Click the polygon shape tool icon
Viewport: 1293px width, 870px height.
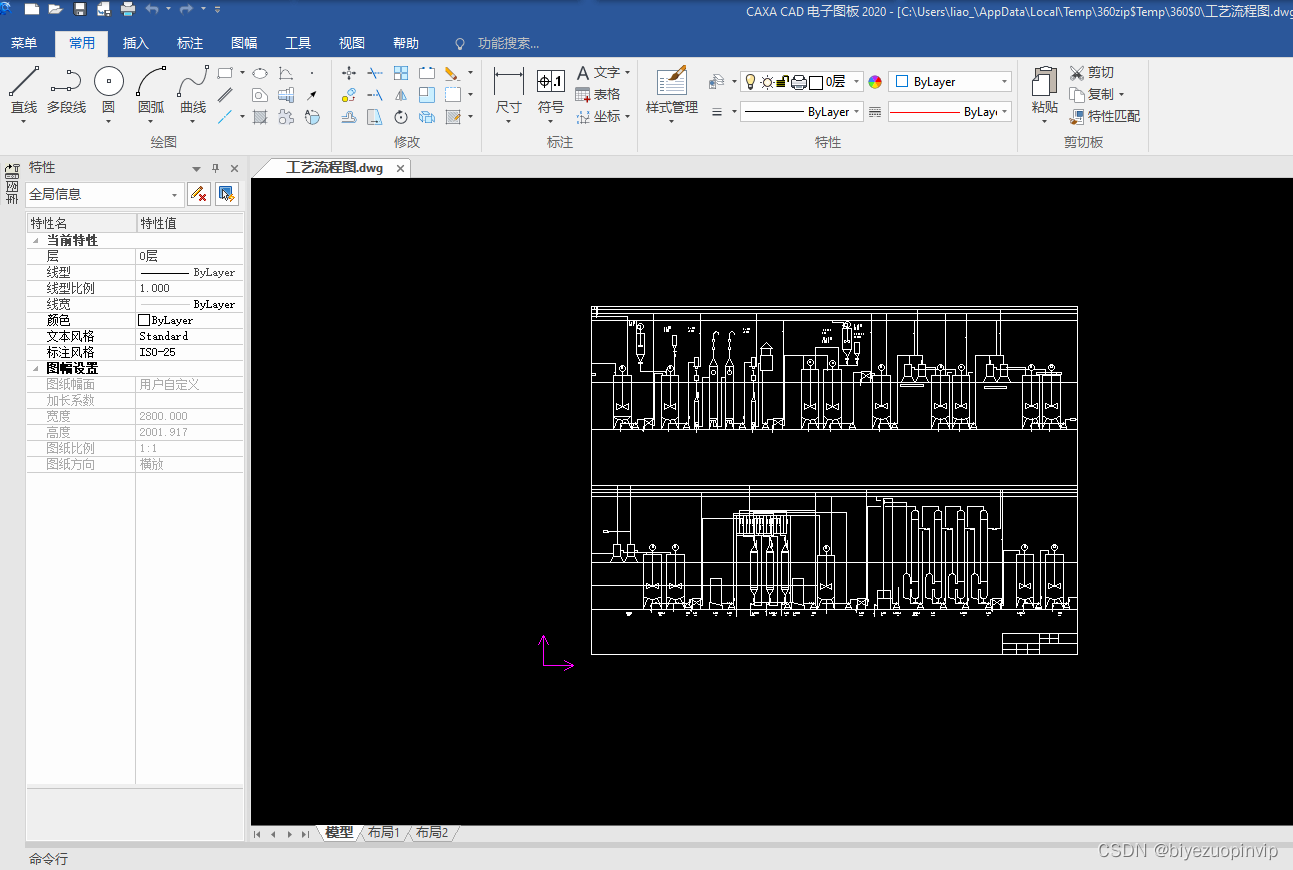click(260, 95)
